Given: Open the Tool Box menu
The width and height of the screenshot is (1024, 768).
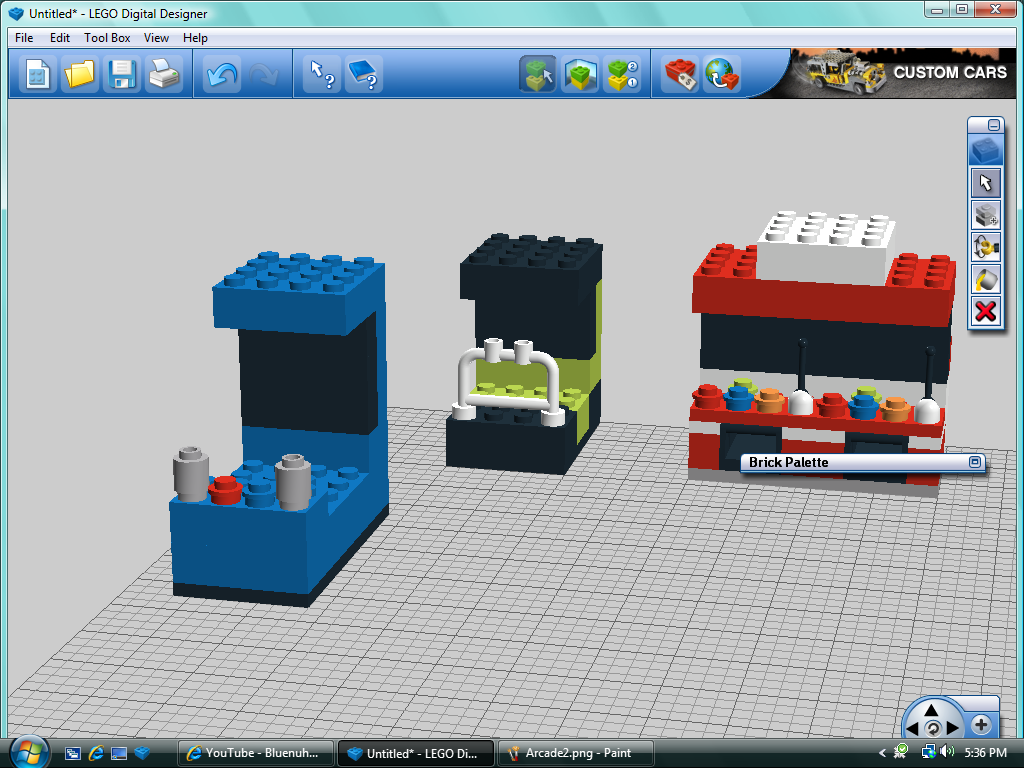Looking at the screenshot, I should (107, 38).
